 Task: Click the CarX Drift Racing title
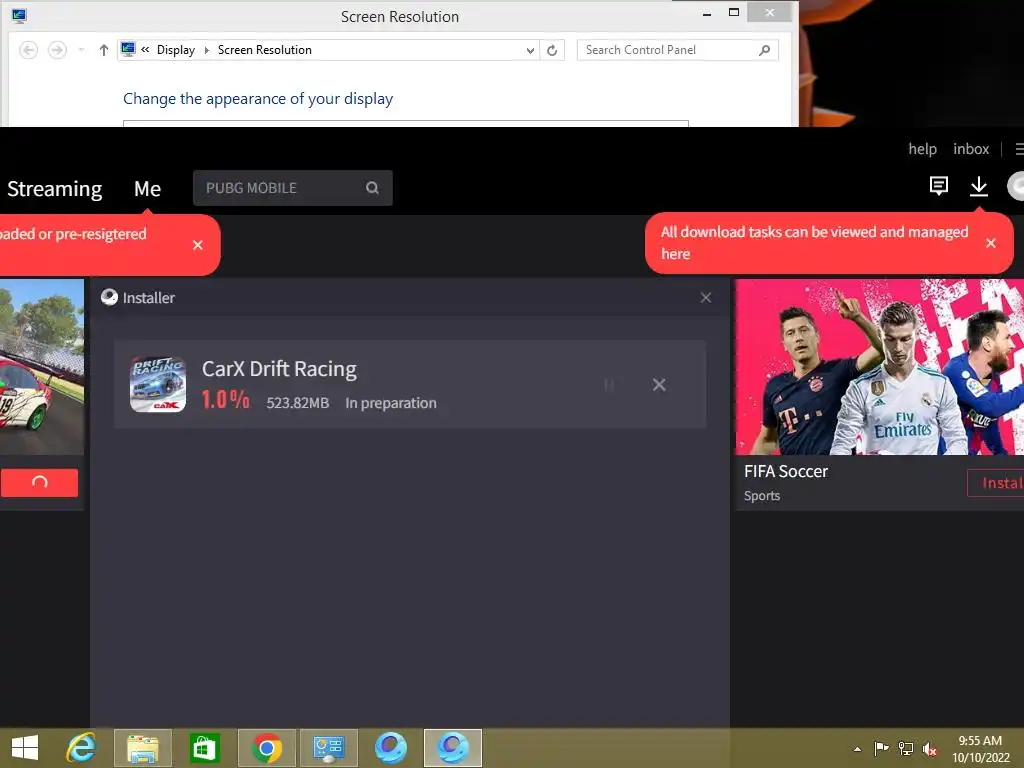(x=279, y=369)
